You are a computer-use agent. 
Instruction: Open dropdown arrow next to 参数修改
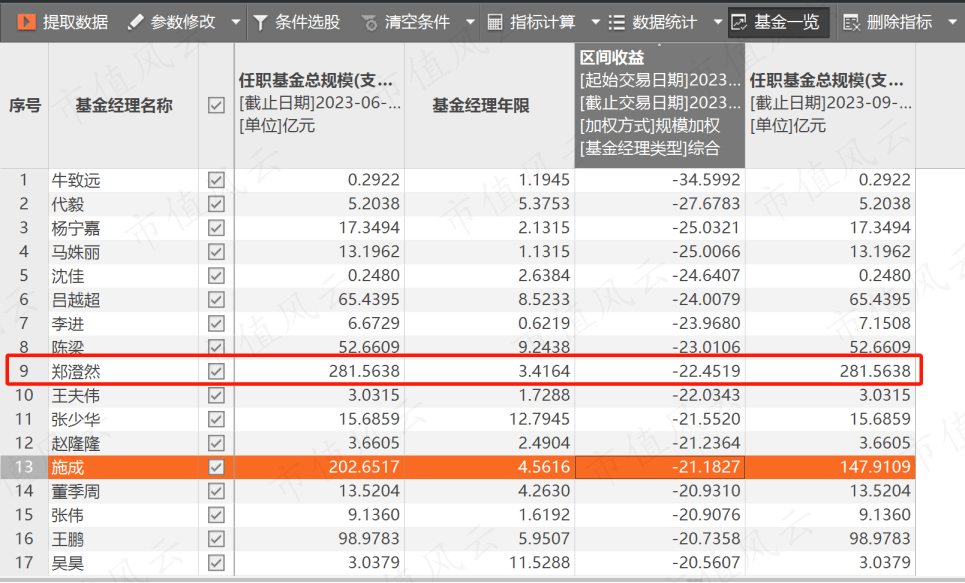point(236,21)
